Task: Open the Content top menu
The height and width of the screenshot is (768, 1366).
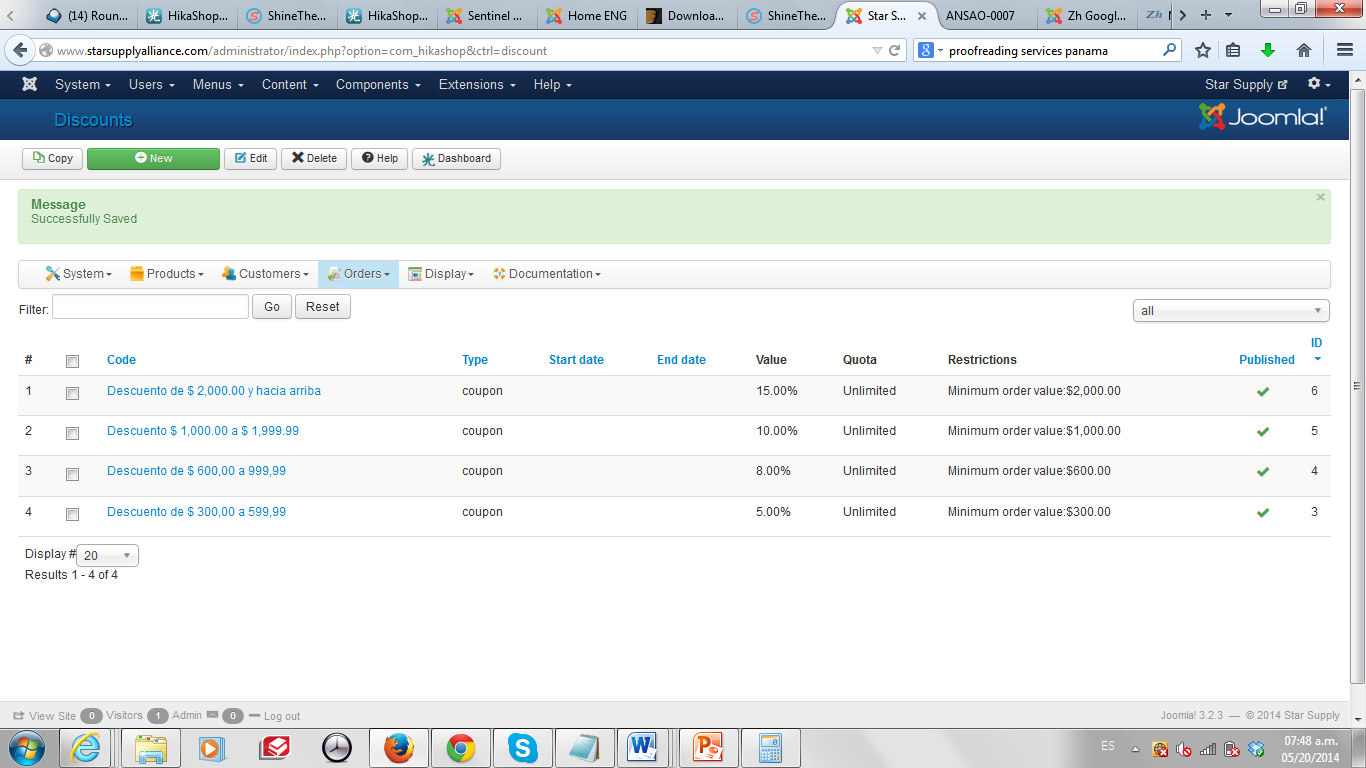Action: (x=290, y=85)
